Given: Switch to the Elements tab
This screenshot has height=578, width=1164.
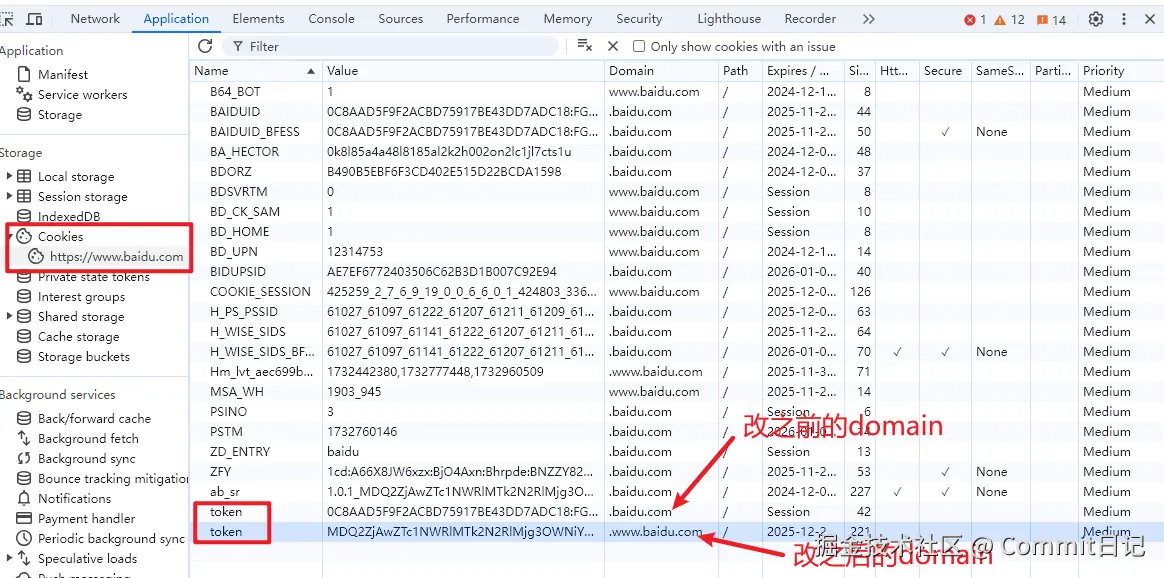Looking at the screenshot, I should (258, 19).
